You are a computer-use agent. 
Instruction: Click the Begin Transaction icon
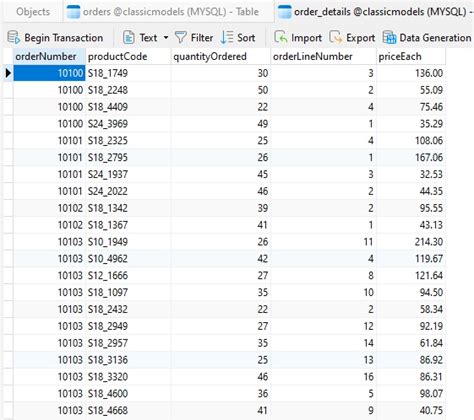point(14,38)
